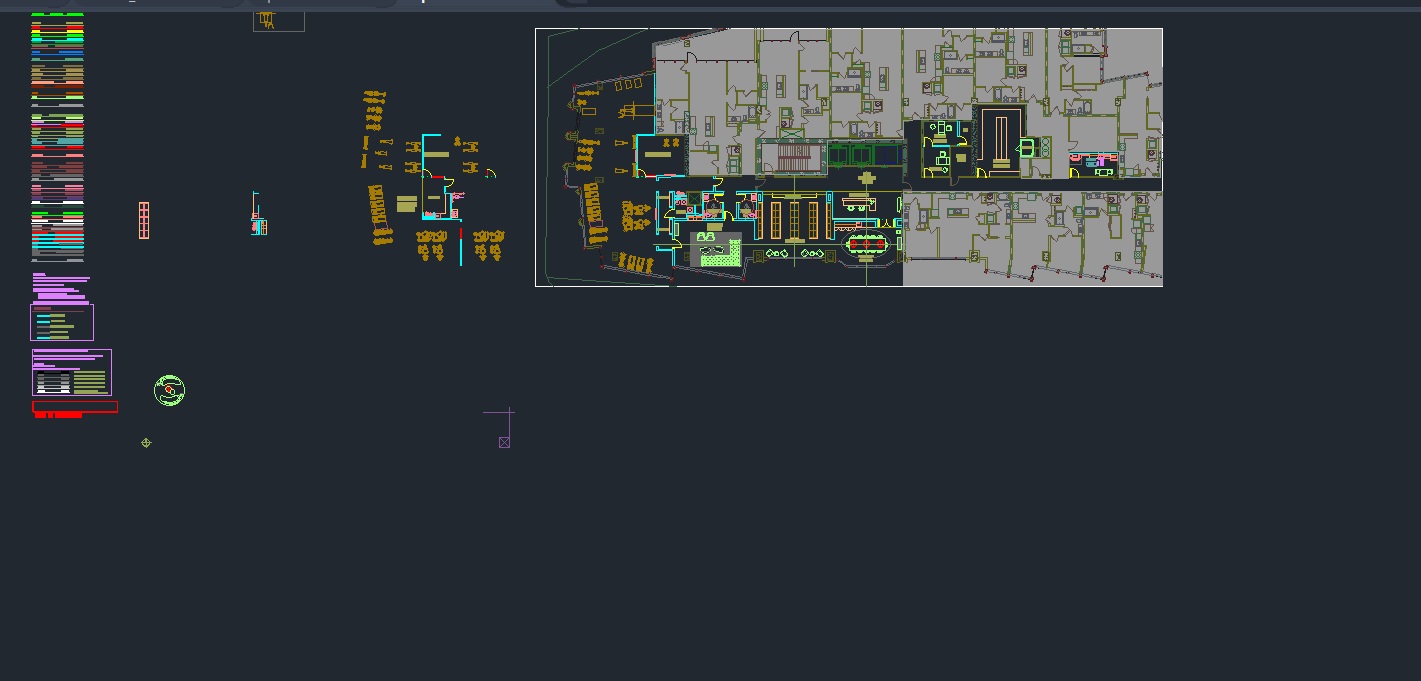Click the magenta text lines in the legend
Screen dimensions: 1421x681
click(60, 283)
